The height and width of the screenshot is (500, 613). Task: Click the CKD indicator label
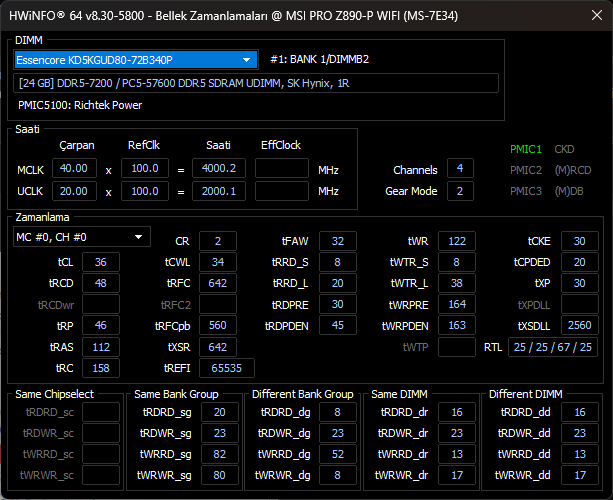coord(564,149)
